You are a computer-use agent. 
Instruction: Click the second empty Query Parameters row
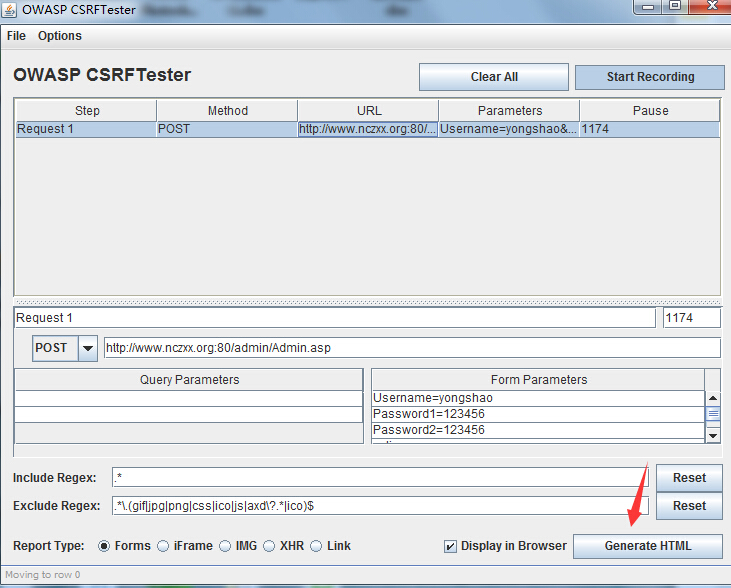(x=189, y=415)
